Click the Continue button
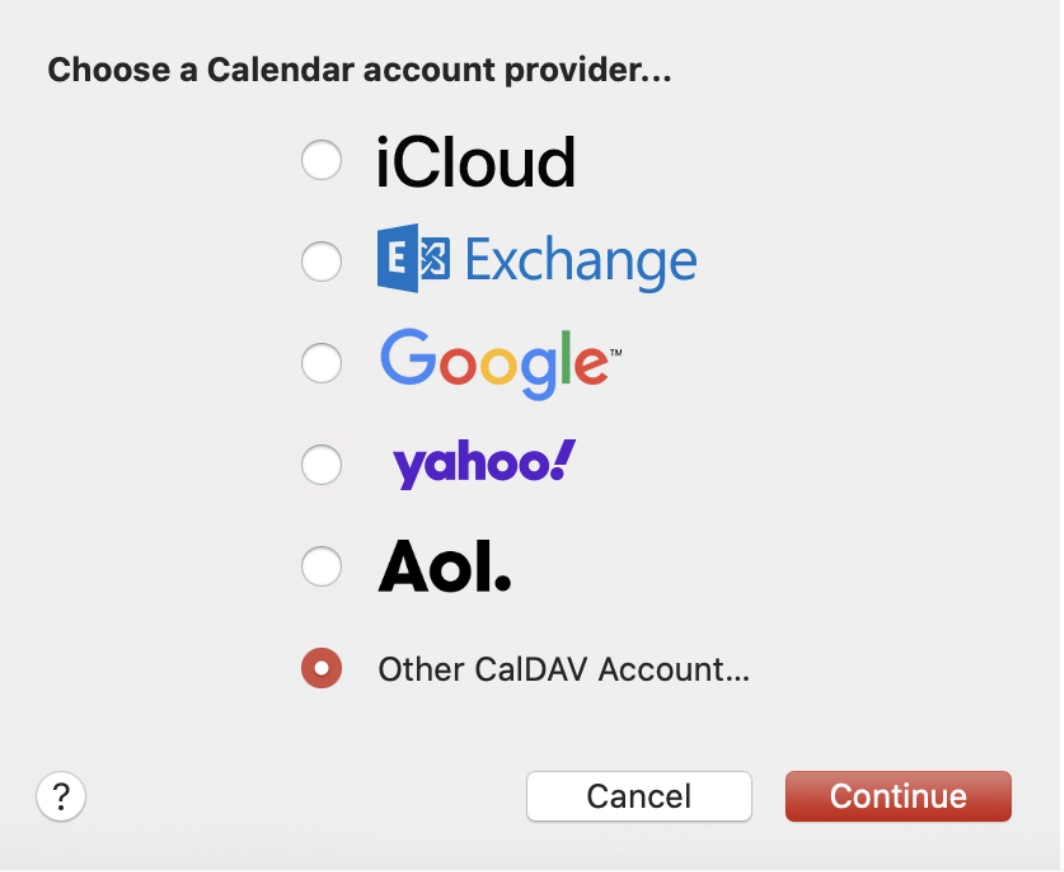This screenshot has height=872, width=1064. [x=897, y=796]
